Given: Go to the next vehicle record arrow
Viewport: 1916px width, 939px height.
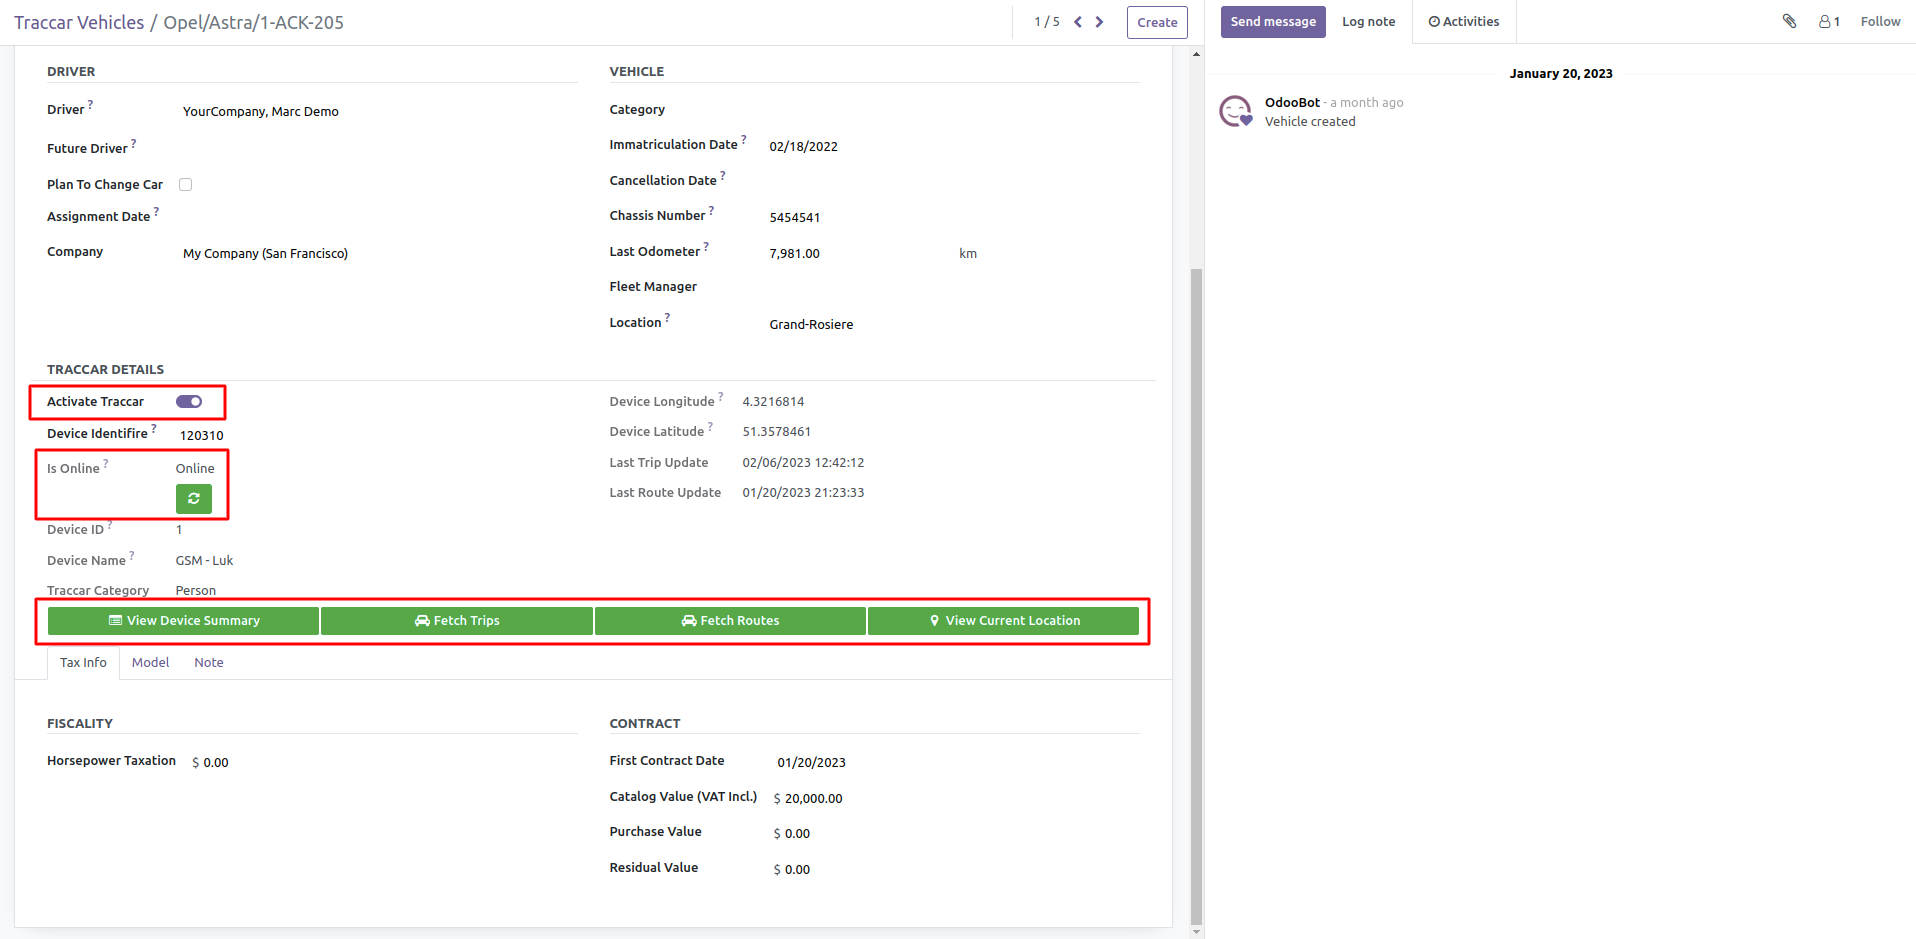Looking at the screenshot, I should tap(1100, 22).
